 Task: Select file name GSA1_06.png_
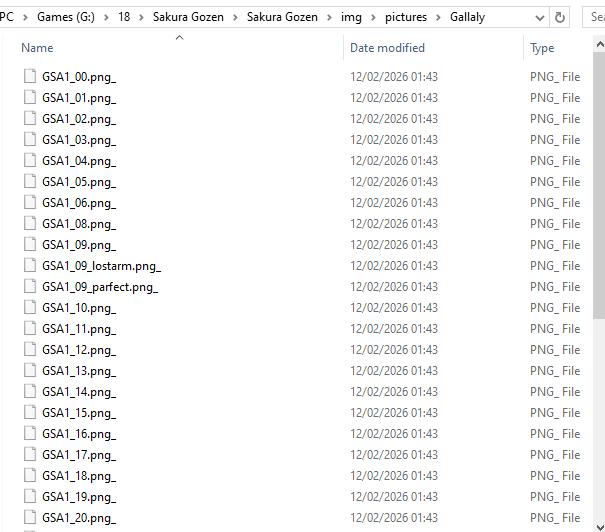pos(79,203)
